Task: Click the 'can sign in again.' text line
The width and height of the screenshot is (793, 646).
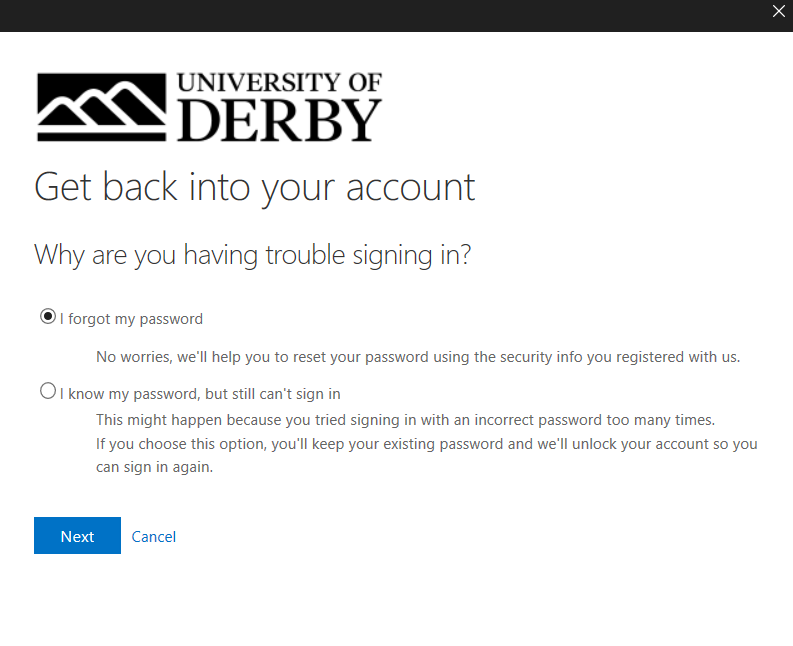Action: pyautogui.click(x=154, y=467)
